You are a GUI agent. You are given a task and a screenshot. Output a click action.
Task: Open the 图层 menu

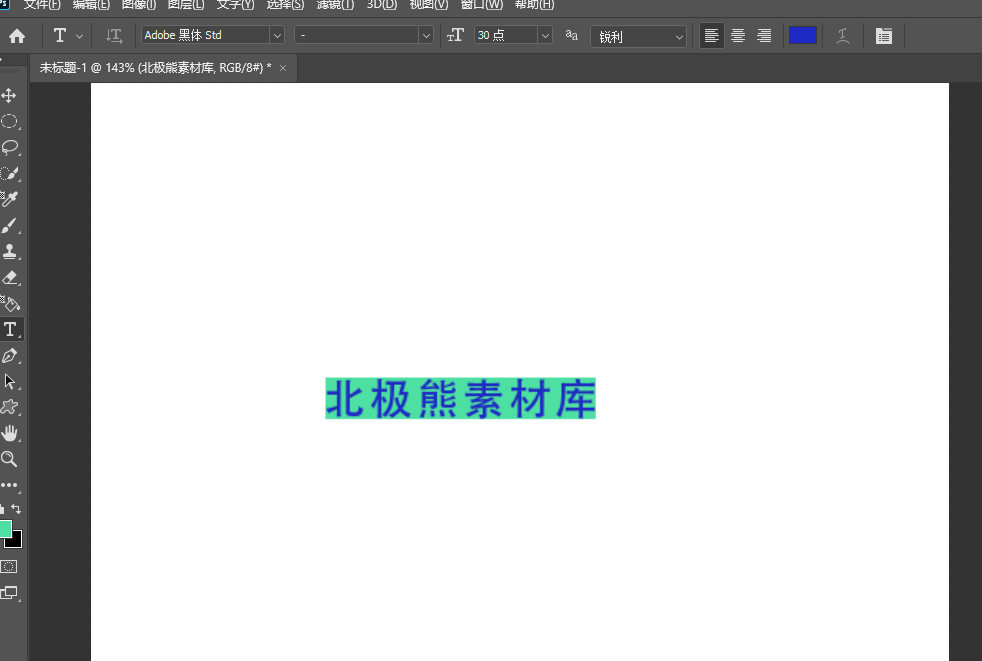tap(186, 5)
